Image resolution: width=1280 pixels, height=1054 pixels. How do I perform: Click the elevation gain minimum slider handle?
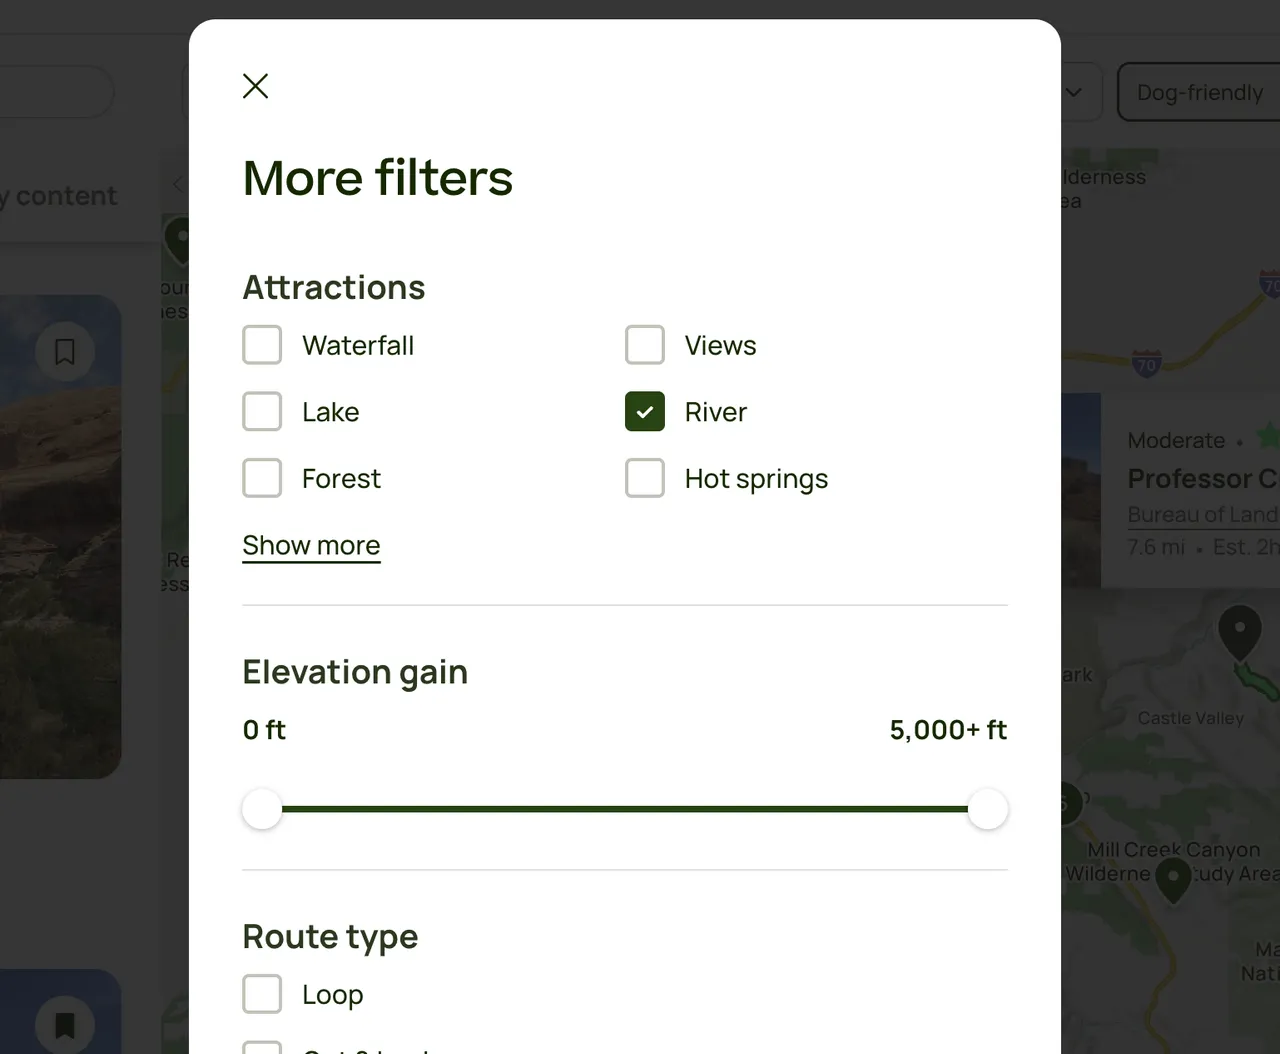tap(262, 809)
